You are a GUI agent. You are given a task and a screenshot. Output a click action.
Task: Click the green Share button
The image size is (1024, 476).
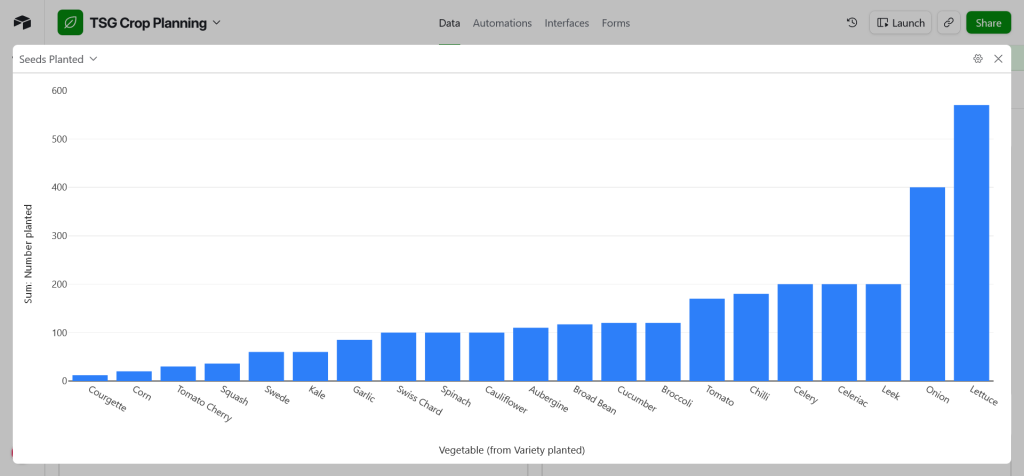(x=988, y=22)
